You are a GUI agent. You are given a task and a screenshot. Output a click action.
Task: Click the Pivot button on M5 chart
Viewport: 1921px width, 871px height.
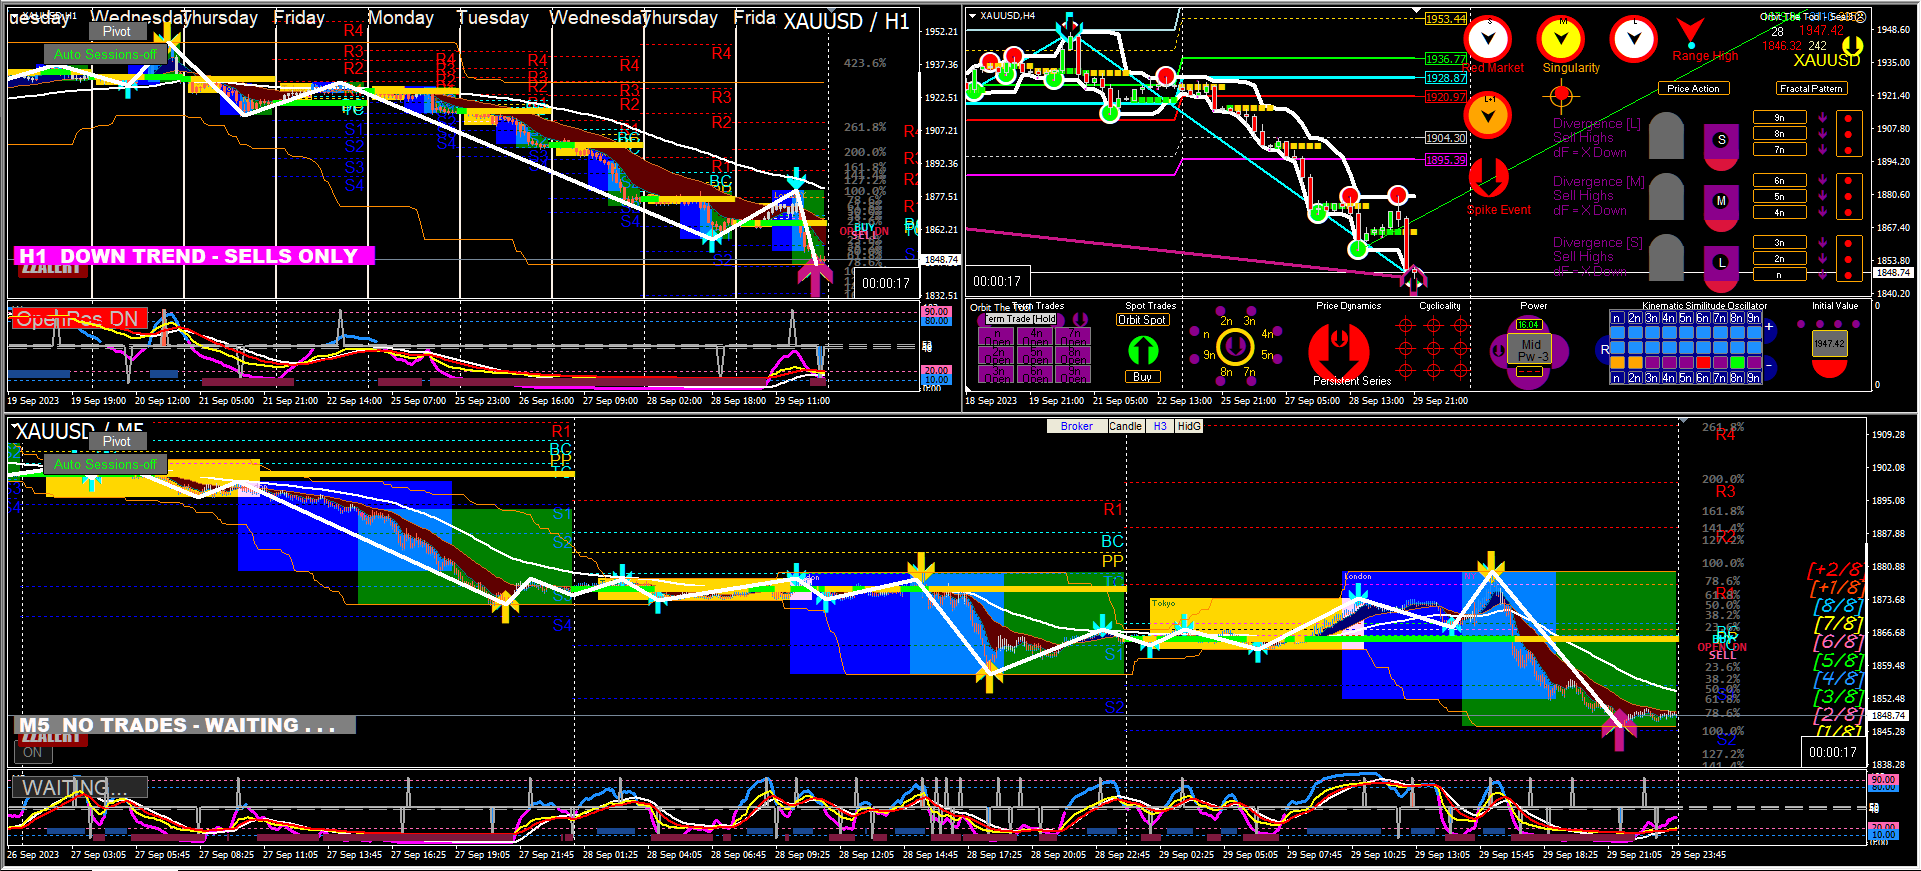pyautogui.click(x=117, y=441)
